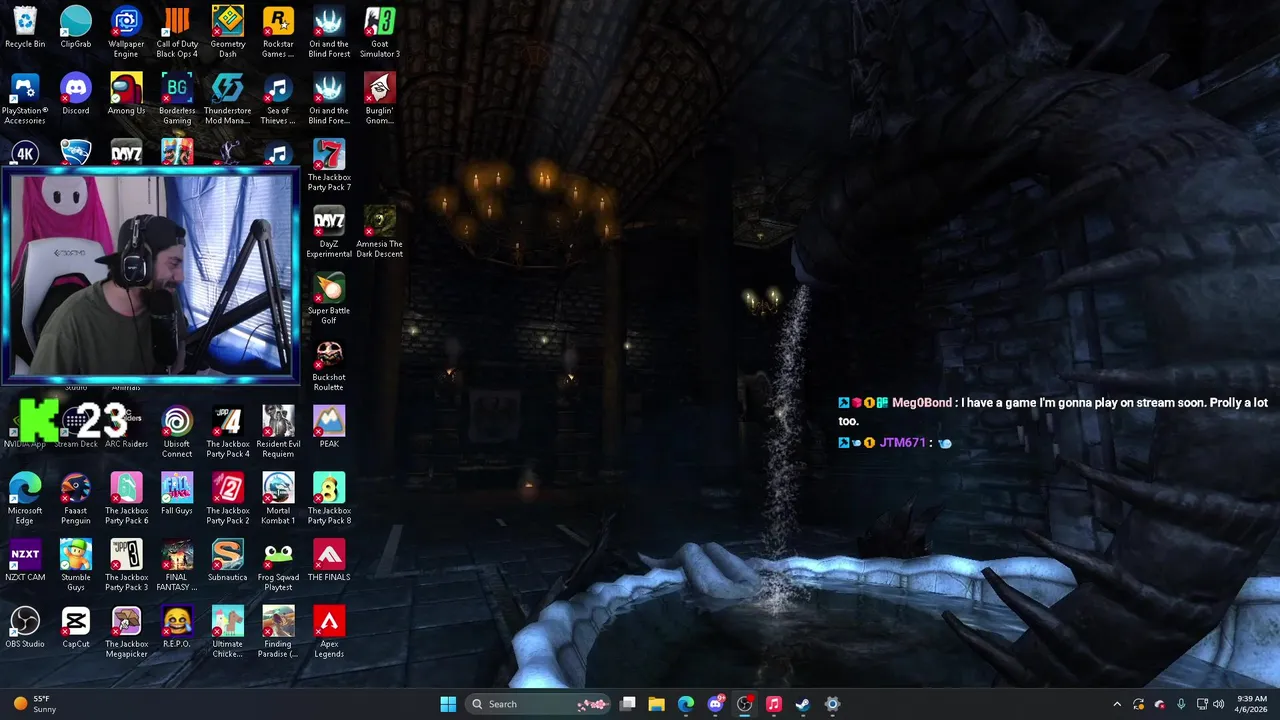The height and width of the screenshot is (720, 1280).
Task: Select the Frog Sqwad Playtest icon
Action: (x=278, y=566)
